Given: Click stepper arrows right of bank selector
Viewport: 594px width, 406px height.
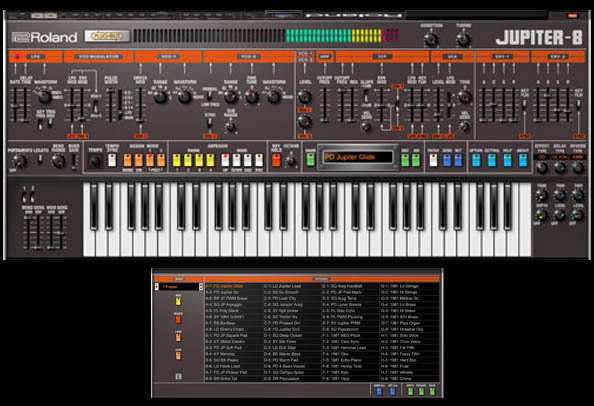Looking at the screenshot, I should (201, 287).
